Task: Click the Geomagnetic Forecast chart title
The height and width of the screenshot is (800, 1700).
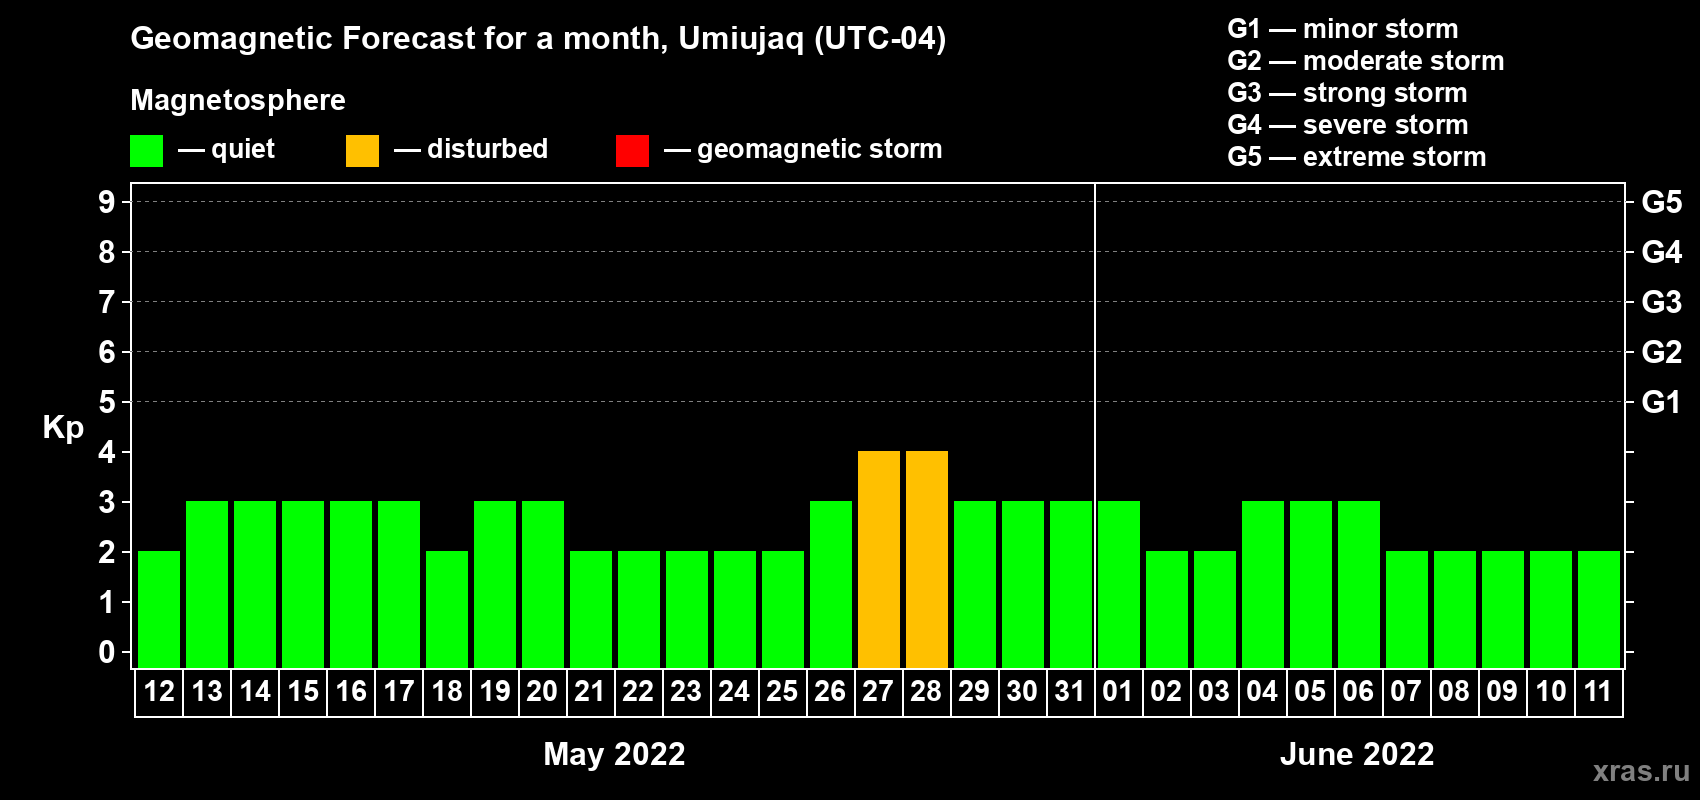Action: click(x=538, y=39)
